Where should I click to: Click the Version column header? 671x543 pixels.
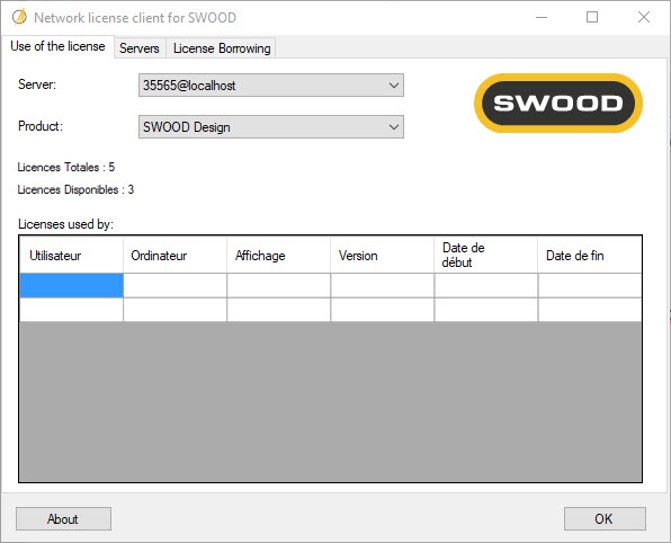click(x=382, y=256)
